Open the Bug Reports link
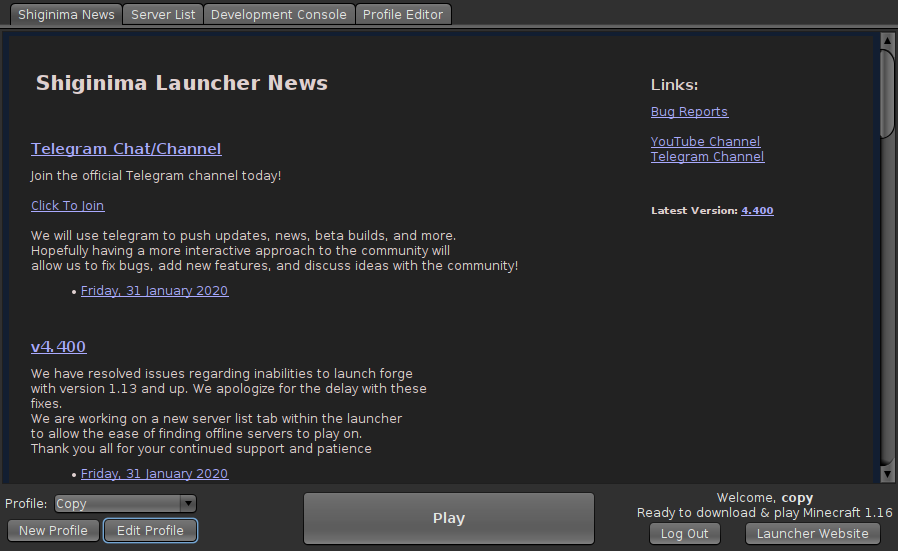Viewport: 898px width, 551px height. [x=689, y=112]
